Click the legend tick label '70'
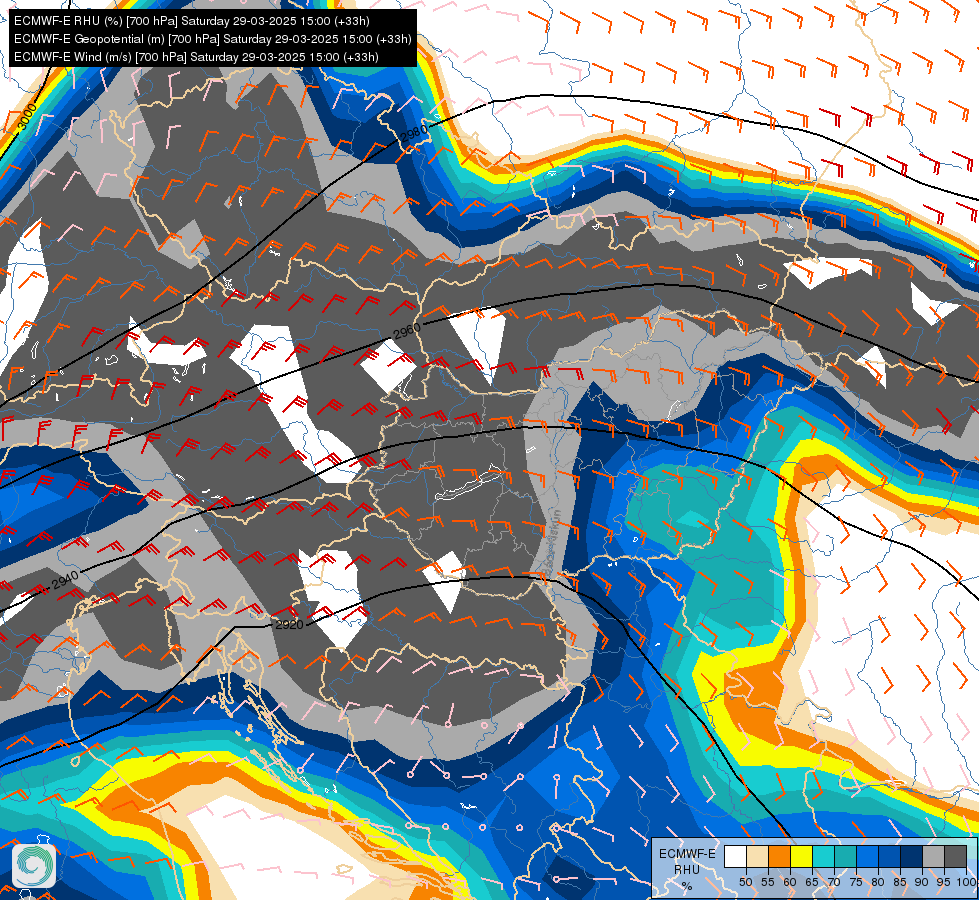This screenshot has width=979, height=900. [x=834, y=882]
